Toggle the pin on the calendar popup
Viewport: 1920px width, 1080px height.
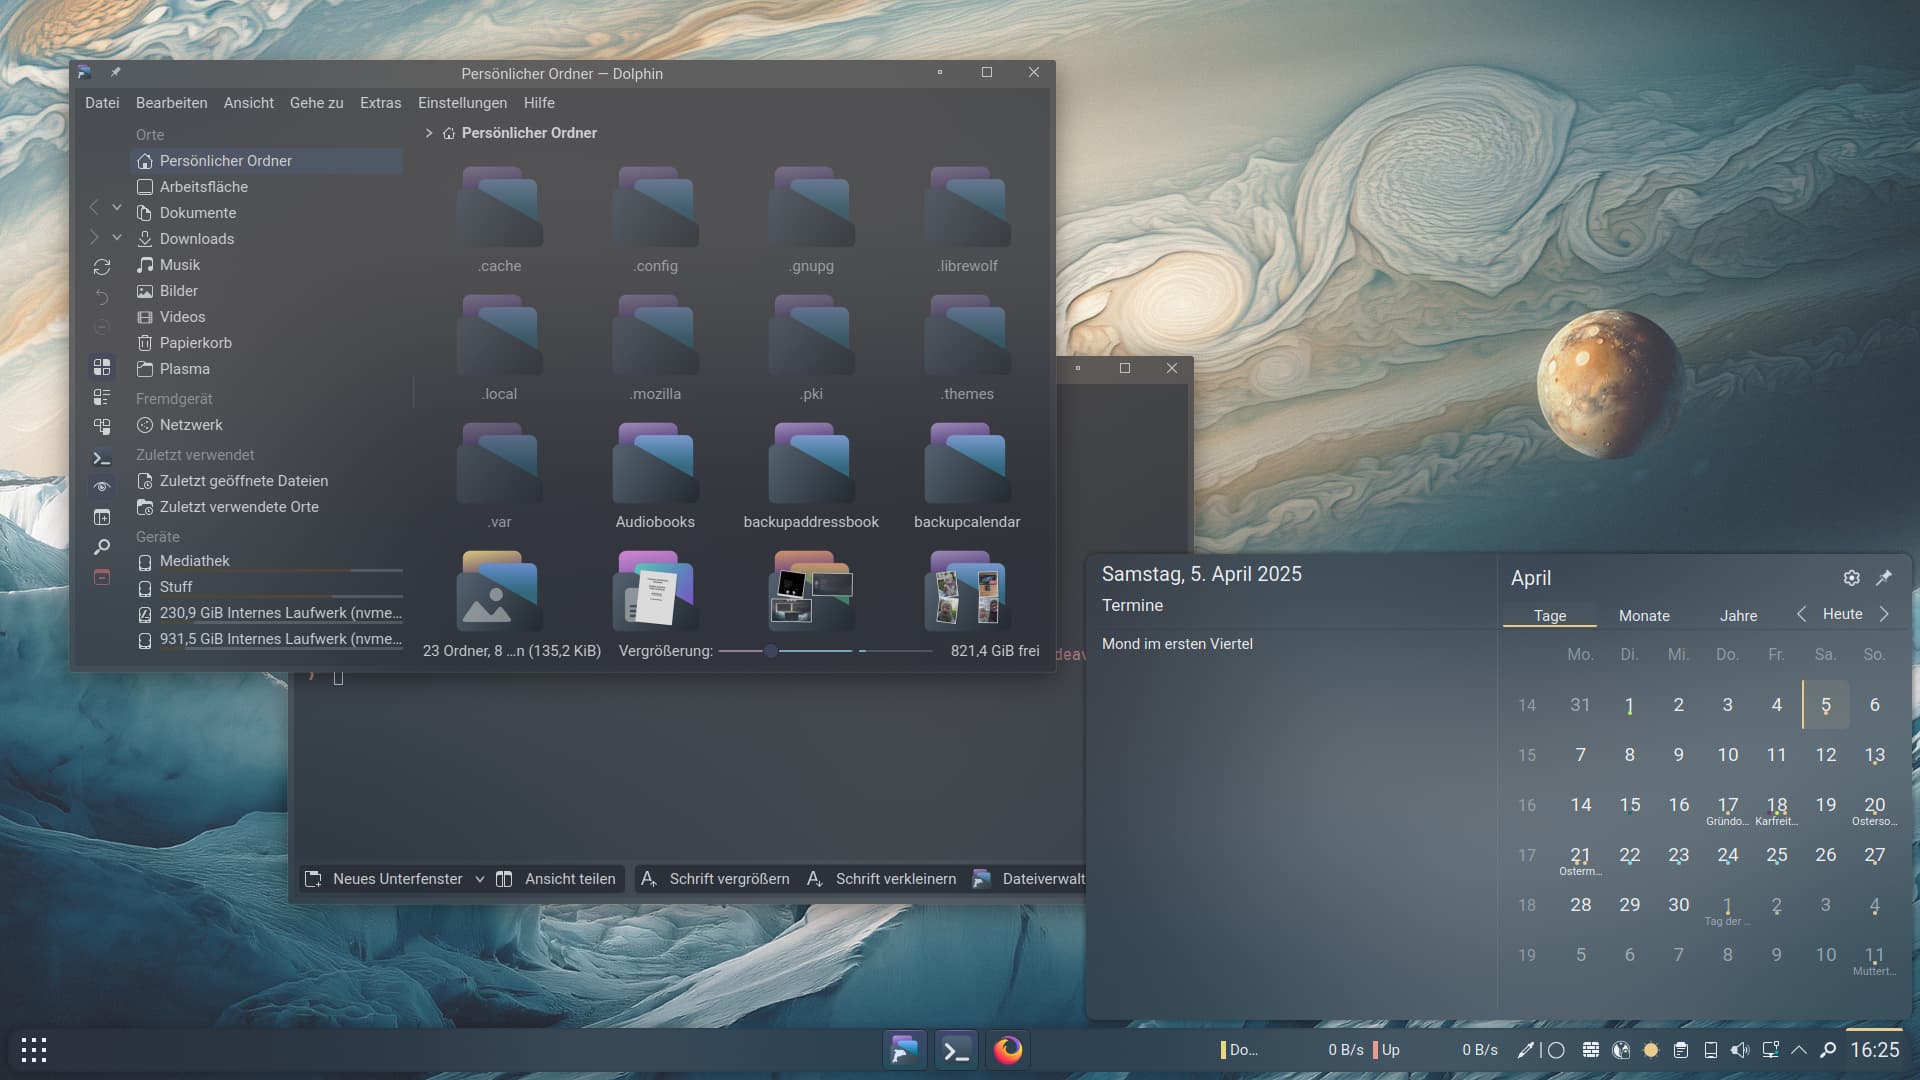coord(1884,578)
